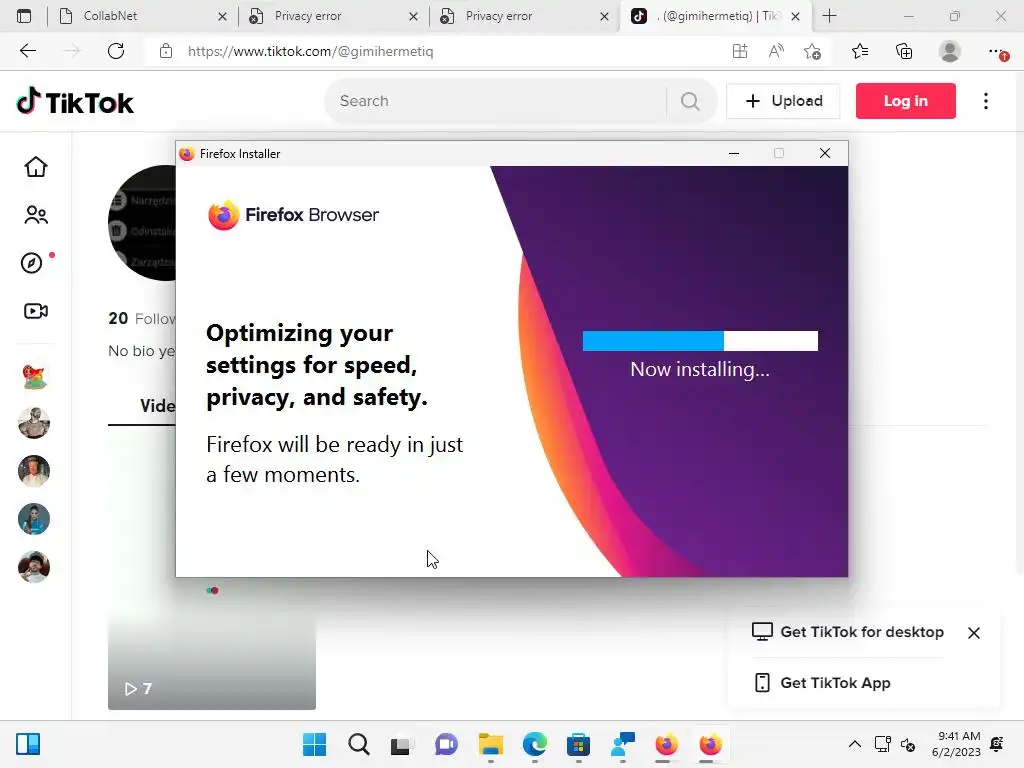Open the third suggested account avatar
This screenshot has height=768, width=1024.
[x=34, y=471]
